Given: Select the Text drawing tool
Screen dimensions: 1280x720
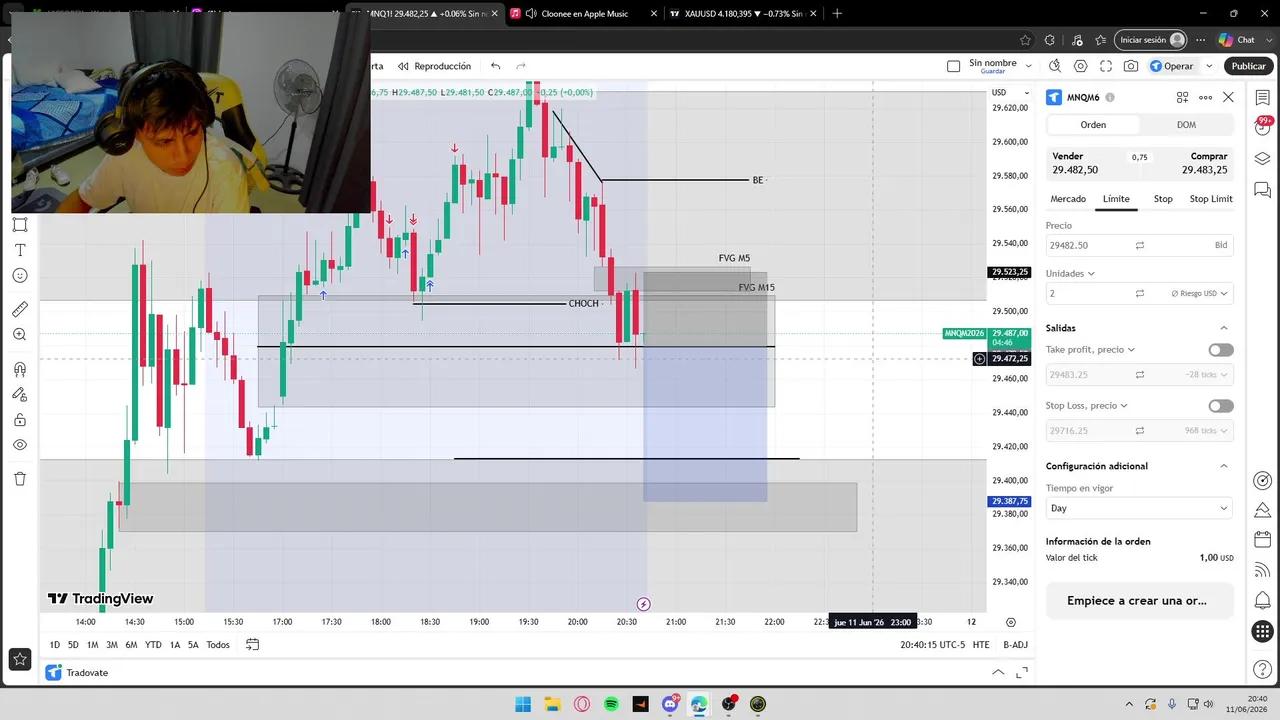Looking at the screenshot, I should (20, 250).
